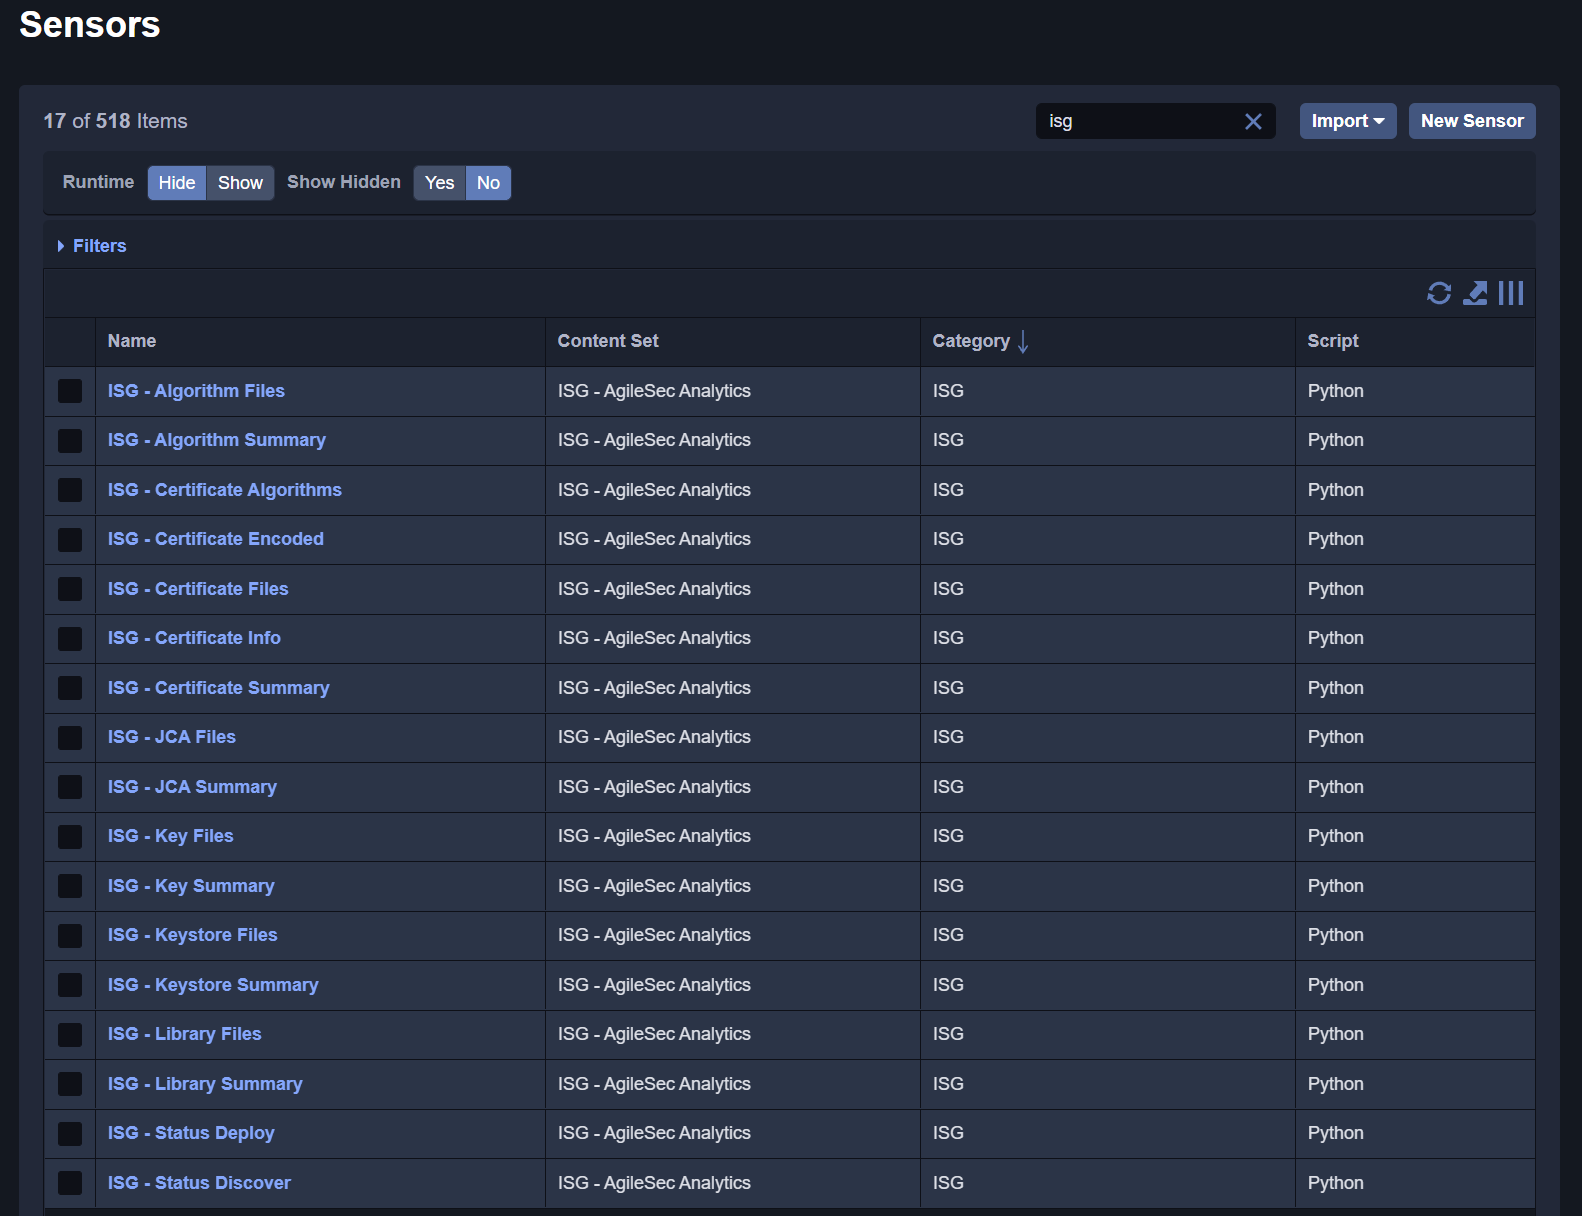The height and width of the screenshot is (1216, 1582).
Task: Set Runtime toggle to Hide
Action: pyautogui.click(x=177, y=183)
